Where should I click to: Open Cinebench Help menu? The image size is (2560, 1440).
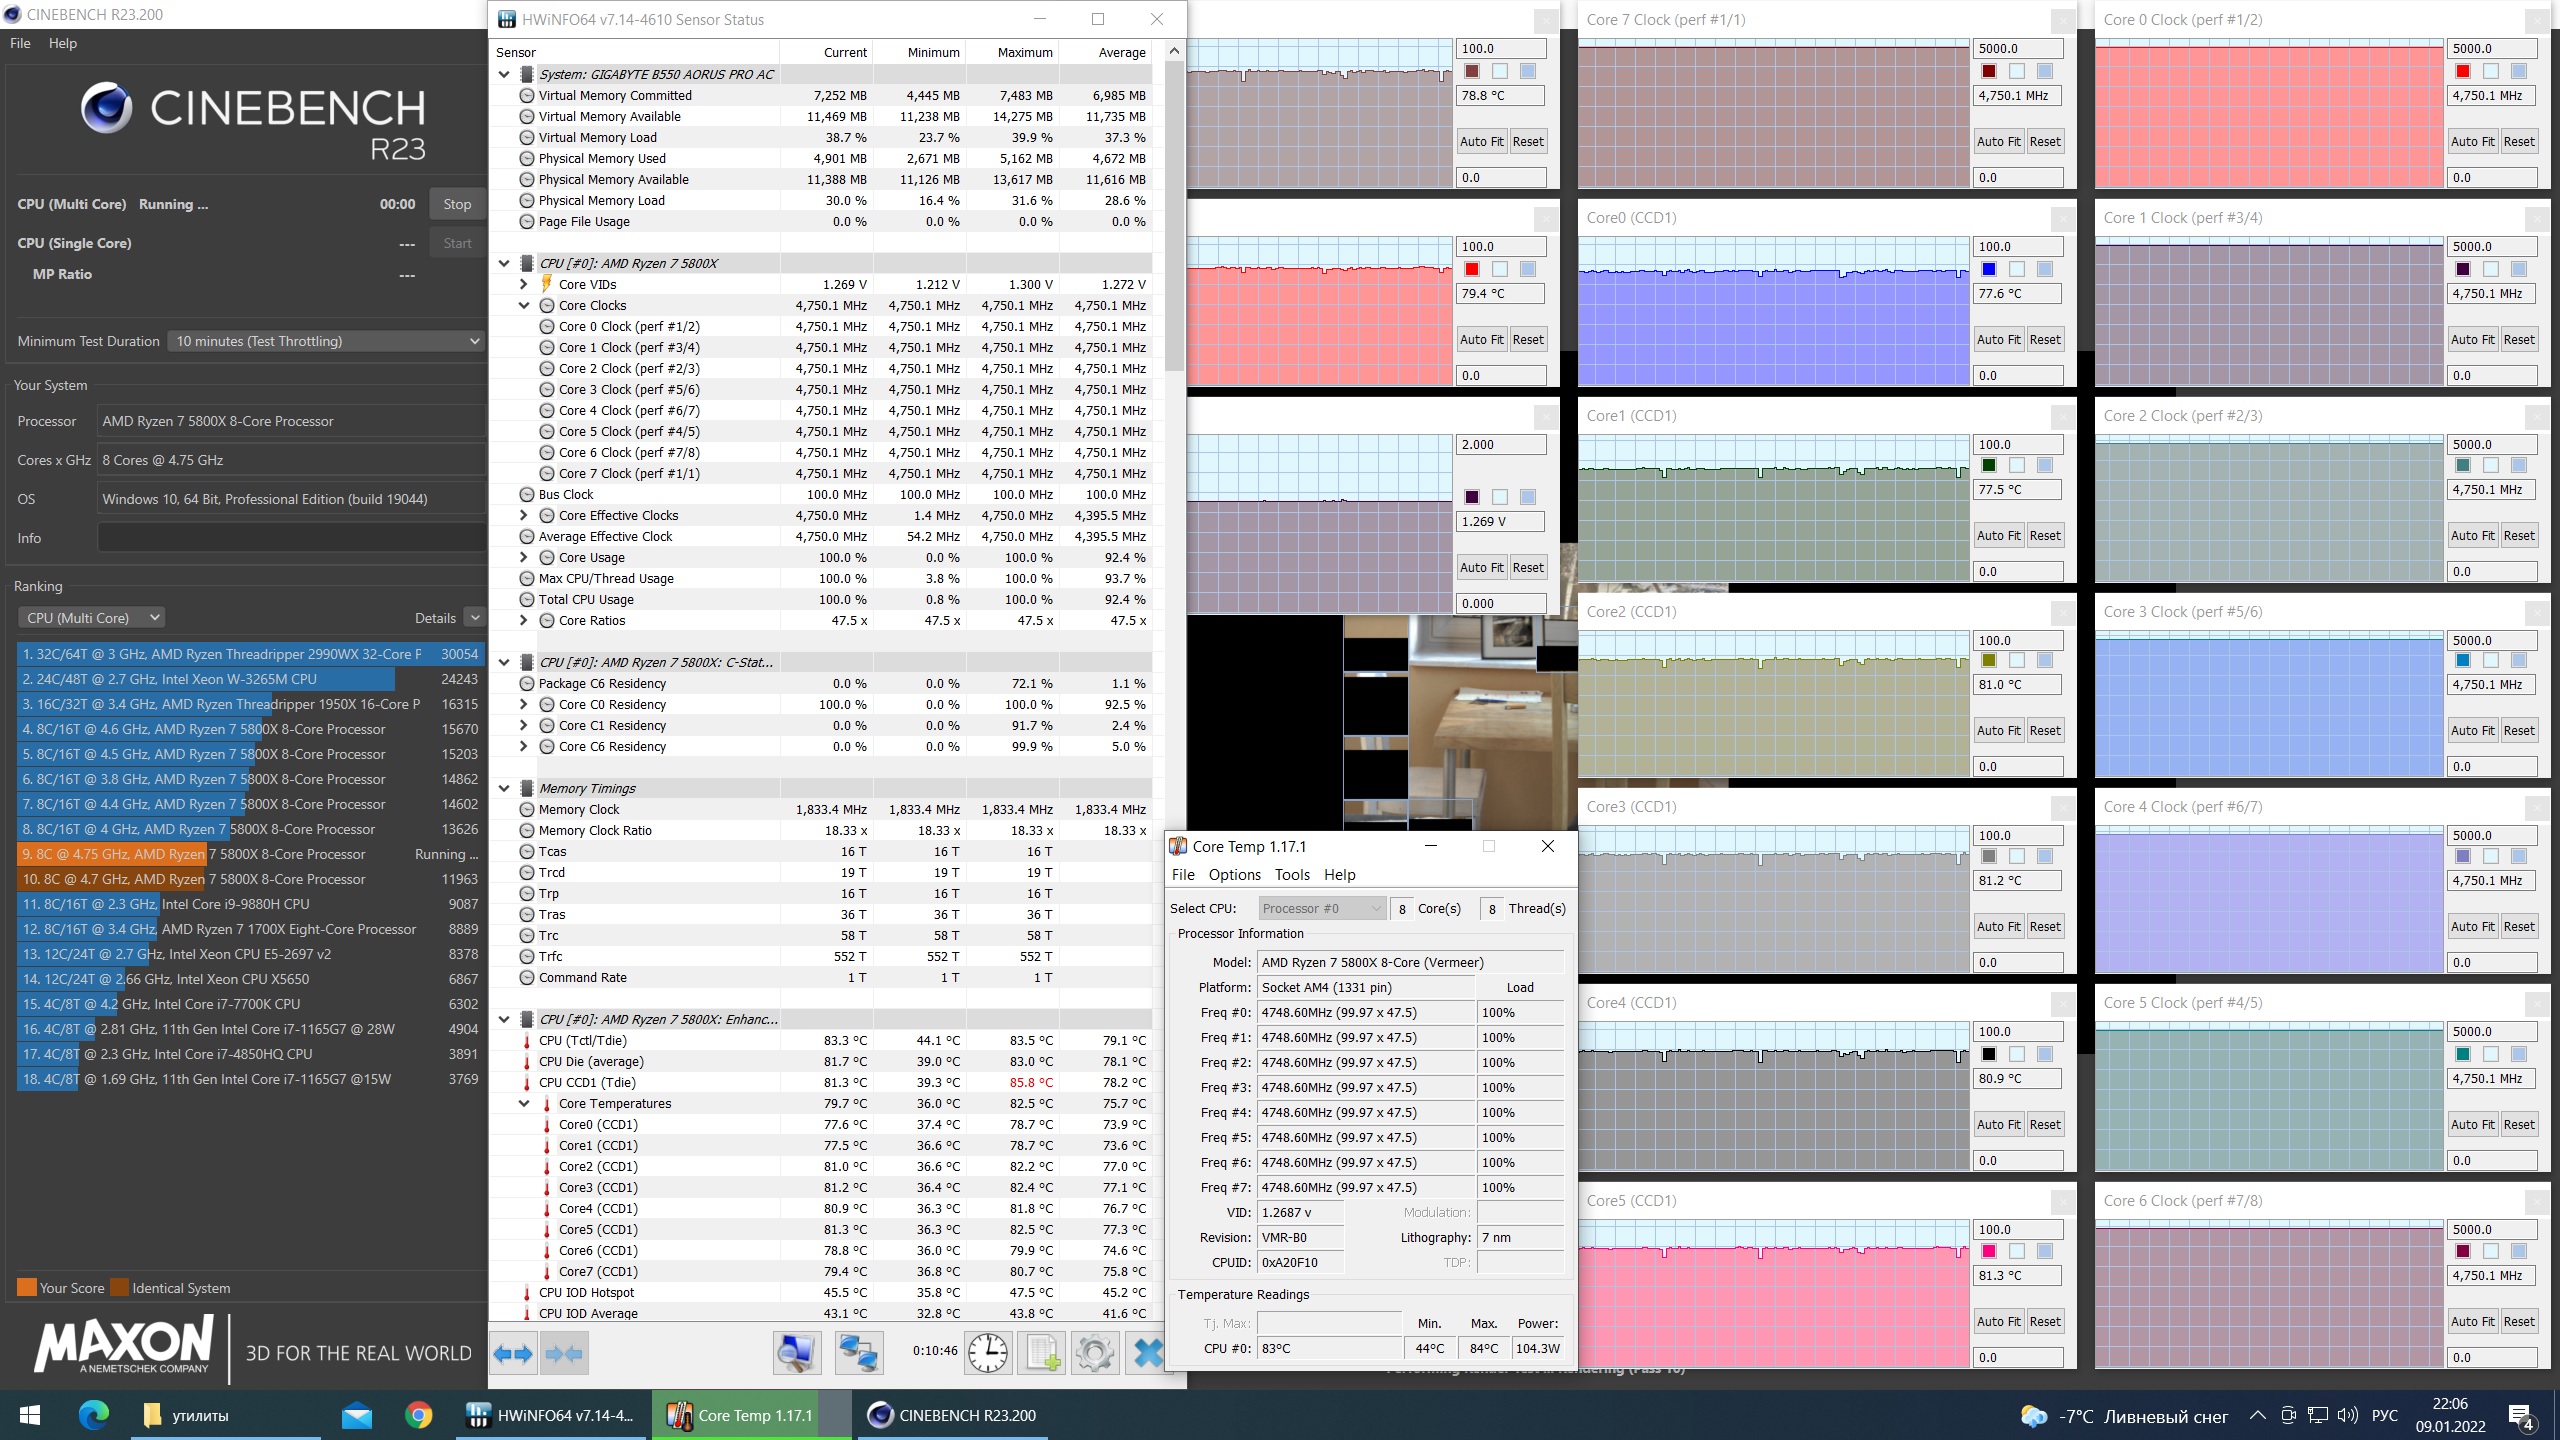[x=62, y=43]
